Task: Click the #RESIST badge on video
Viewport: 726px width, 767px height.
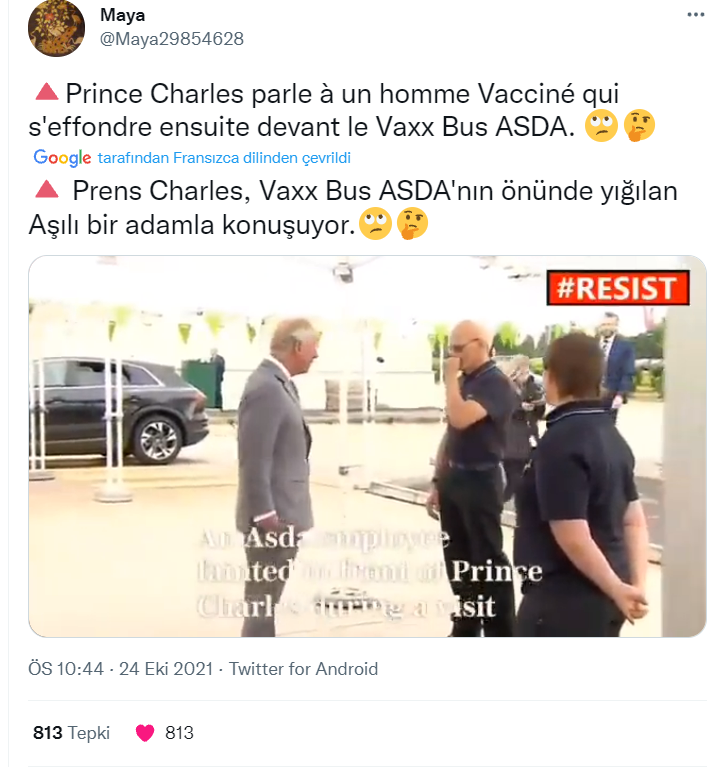Action: click(618, 288)
